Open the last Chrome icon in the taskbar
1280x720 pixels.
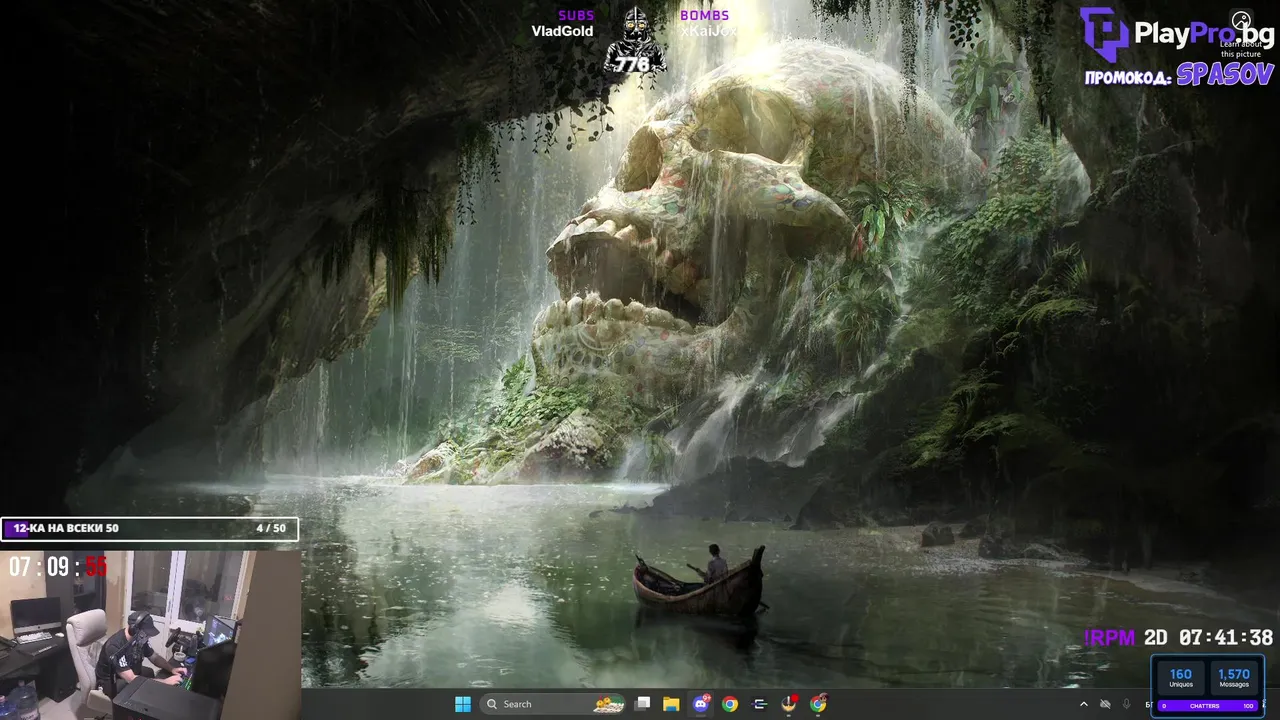click(x=819, y=704)
